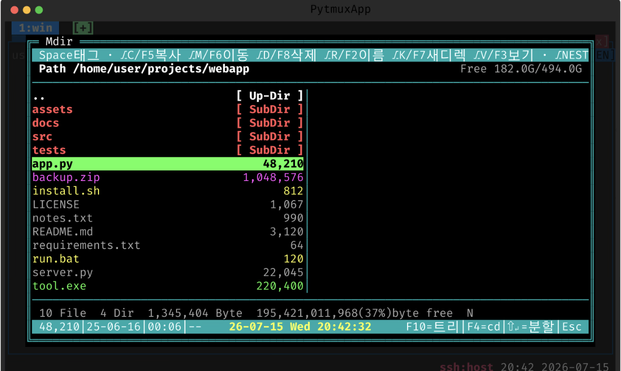Select the backup.zip file
Viewport: 621px width, 371px height.
(x=168, y=177)
